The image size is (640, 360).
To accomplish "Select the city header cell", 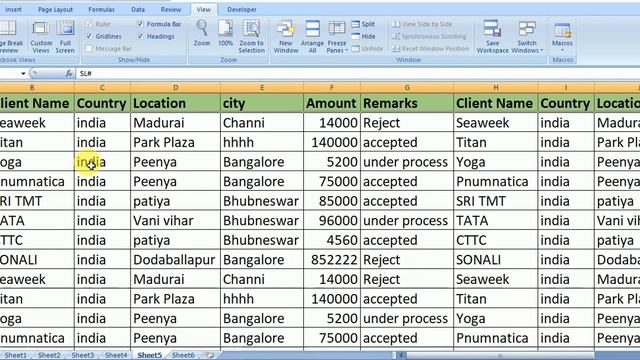I will (x=262, y=103).
